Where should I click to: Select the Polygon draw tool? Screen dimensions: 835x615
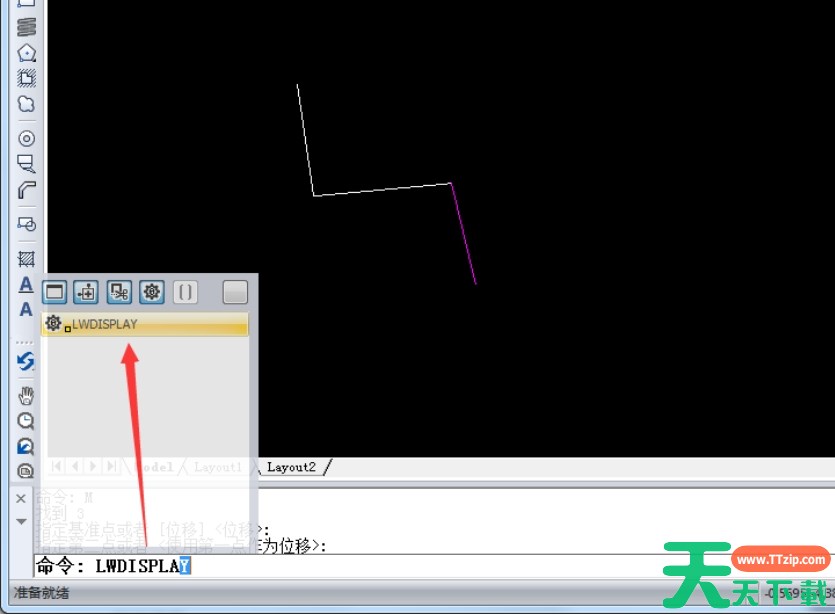[x=27, y=53]
